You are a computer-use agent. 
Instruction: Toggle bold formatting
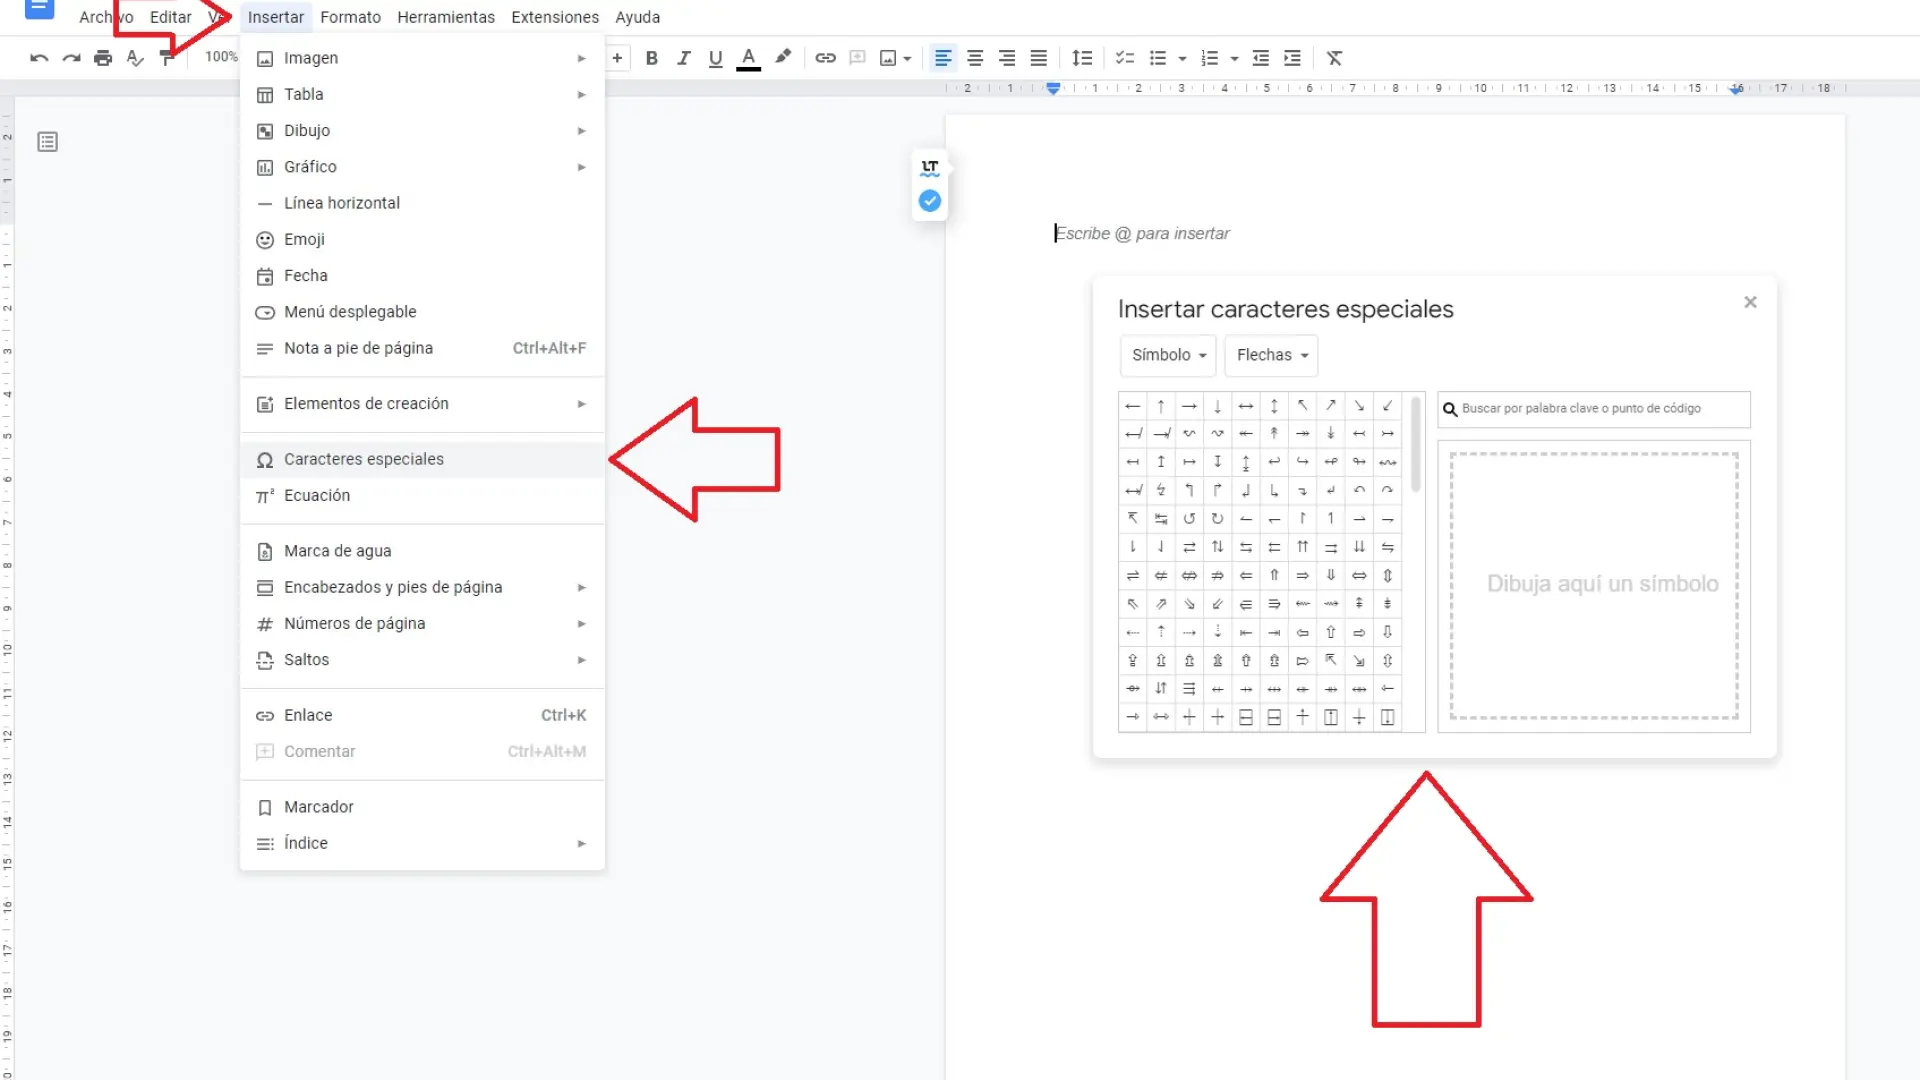click(x=652, y=58)
